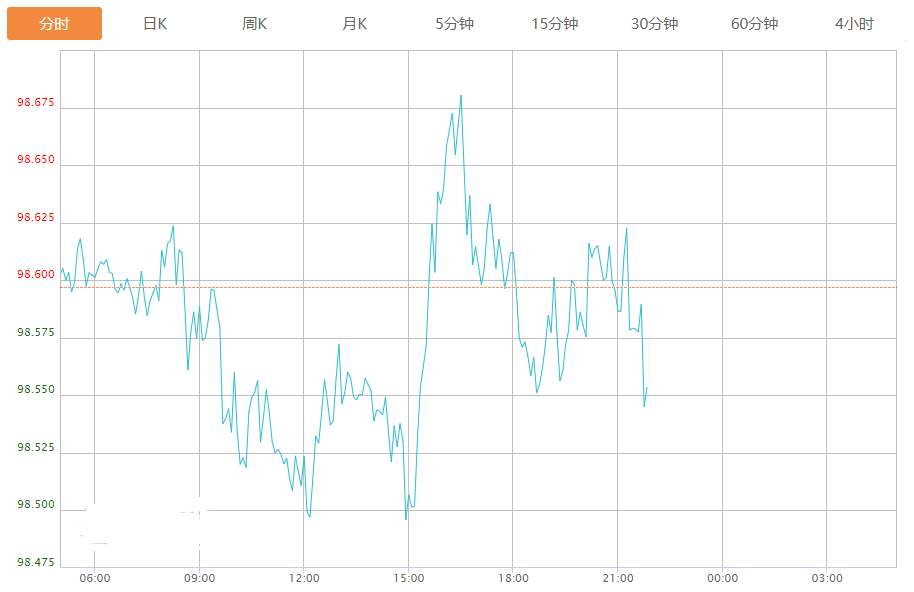Viewport: 914px width, 592px height.
Task: Switch to the 5分钟 interval tab
Action: click(454, 24)
